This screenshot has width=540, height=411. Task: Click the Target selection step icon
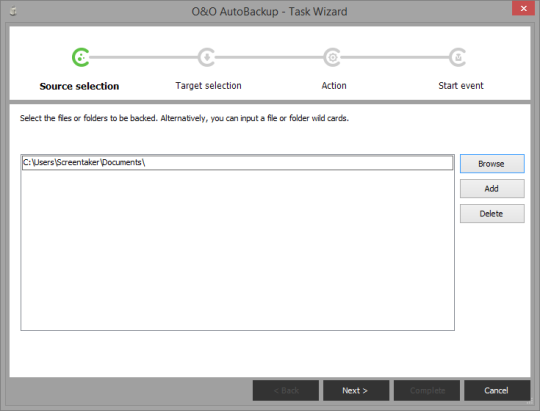point(207,57)
